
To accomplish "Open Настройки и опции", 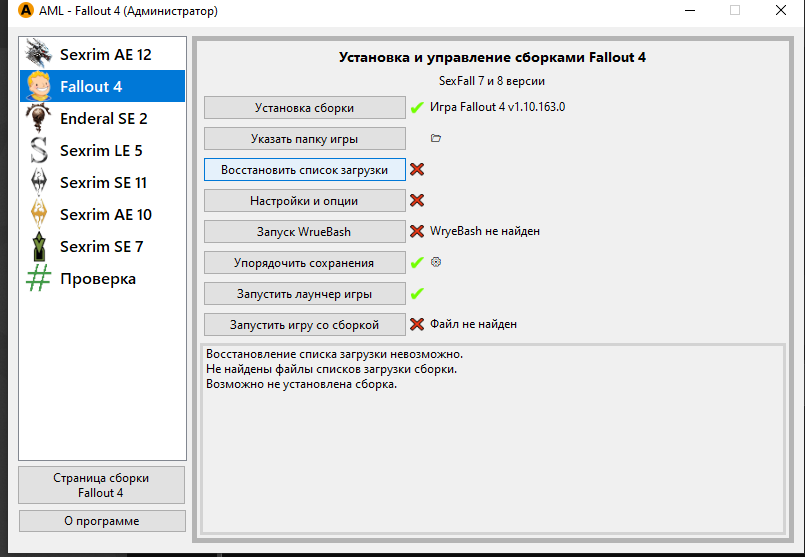I will point(304,201).
